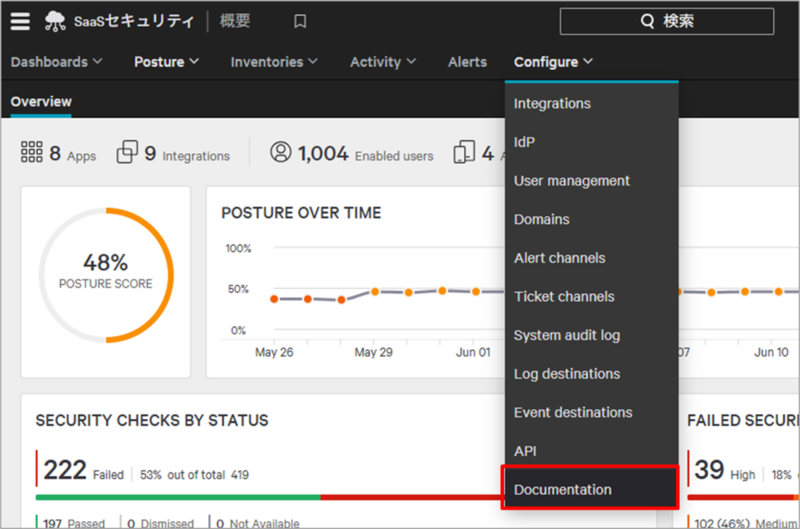
Task: Expand the Posture dropdown
Action: tap(166, 62)
